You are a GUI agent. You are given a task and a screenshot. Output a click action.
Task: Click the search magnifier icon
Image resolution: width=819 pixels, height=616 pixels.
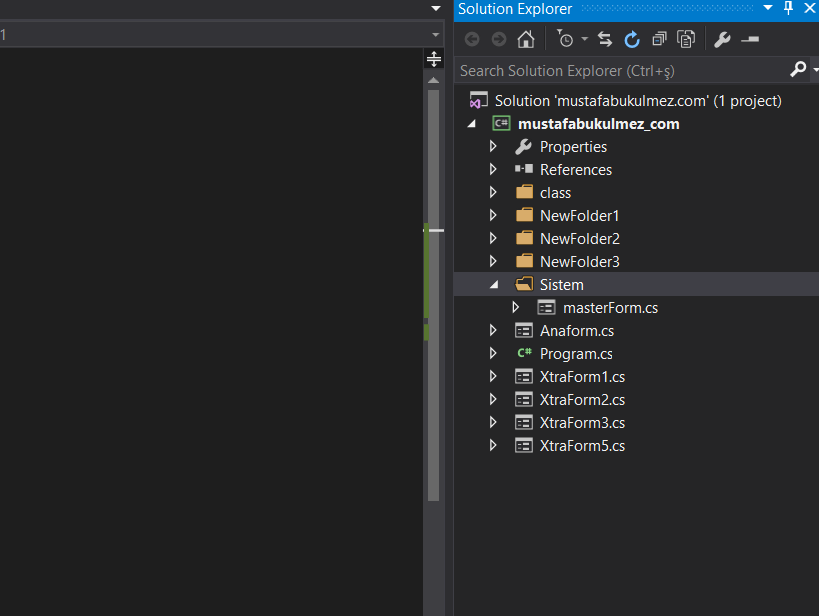pos(797,70)
